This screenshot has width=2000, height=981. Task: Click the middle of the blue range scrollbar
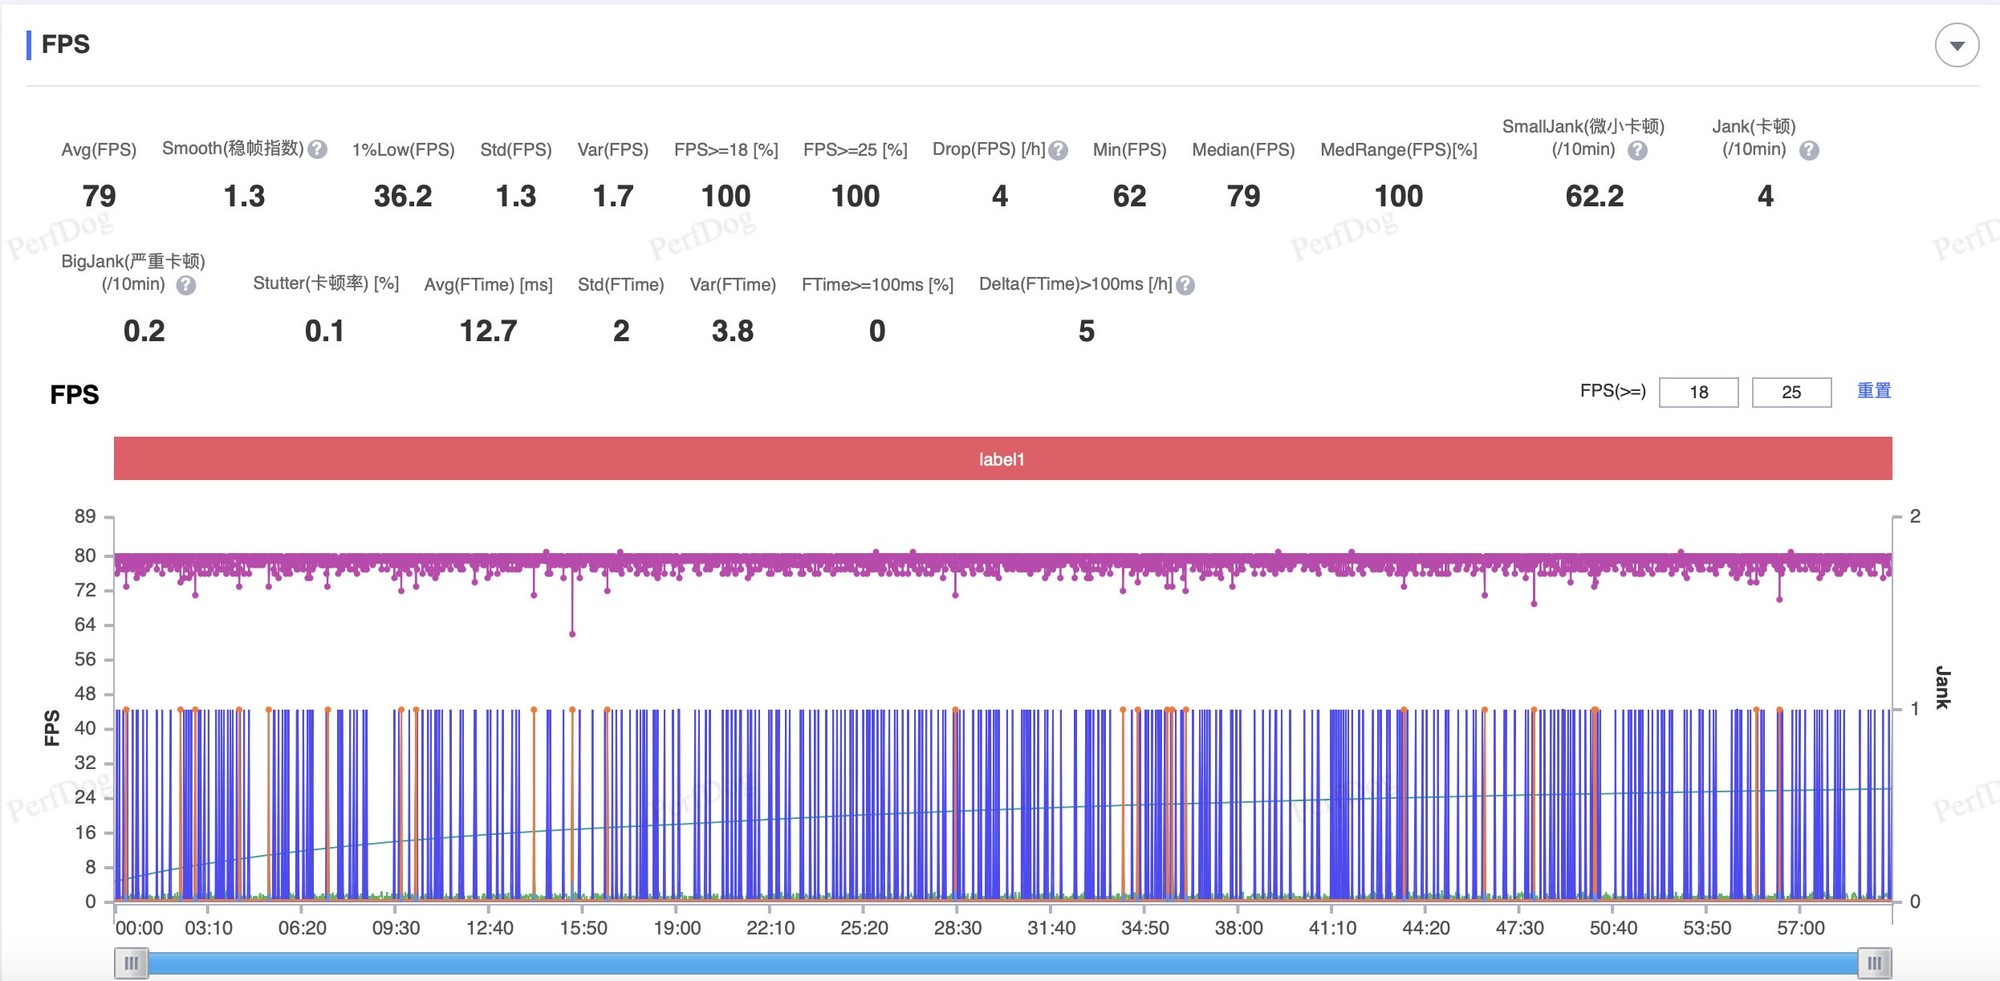point(1002,963)
